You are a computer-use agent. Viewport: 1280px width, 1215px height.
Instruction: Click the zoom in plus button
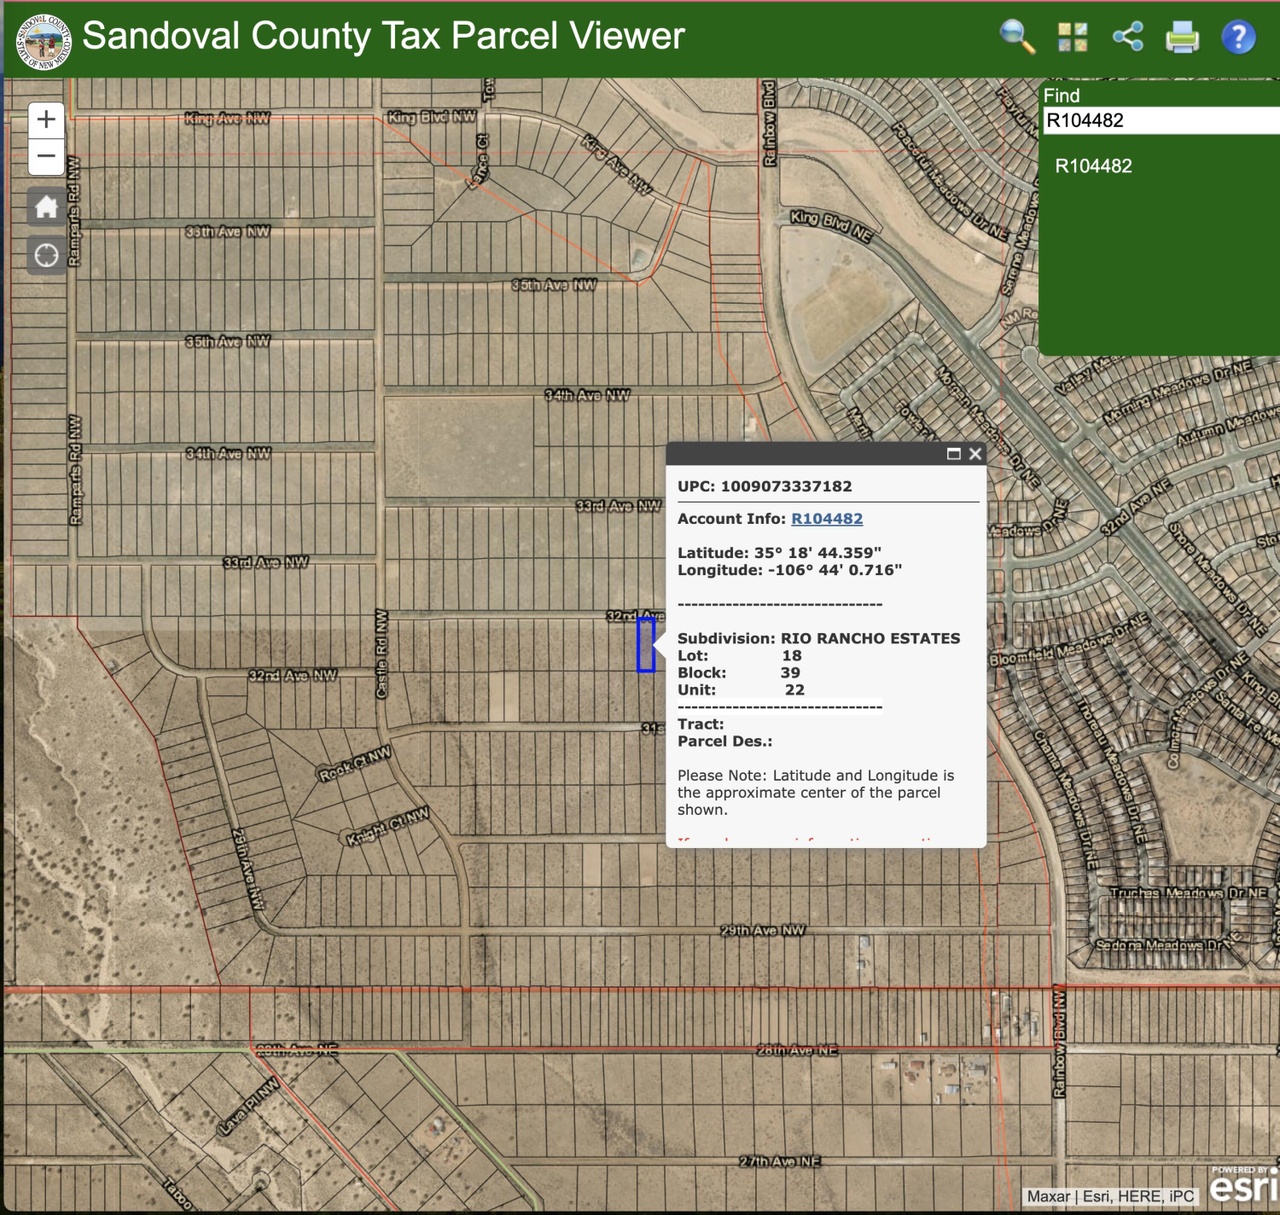pos(46,120)
